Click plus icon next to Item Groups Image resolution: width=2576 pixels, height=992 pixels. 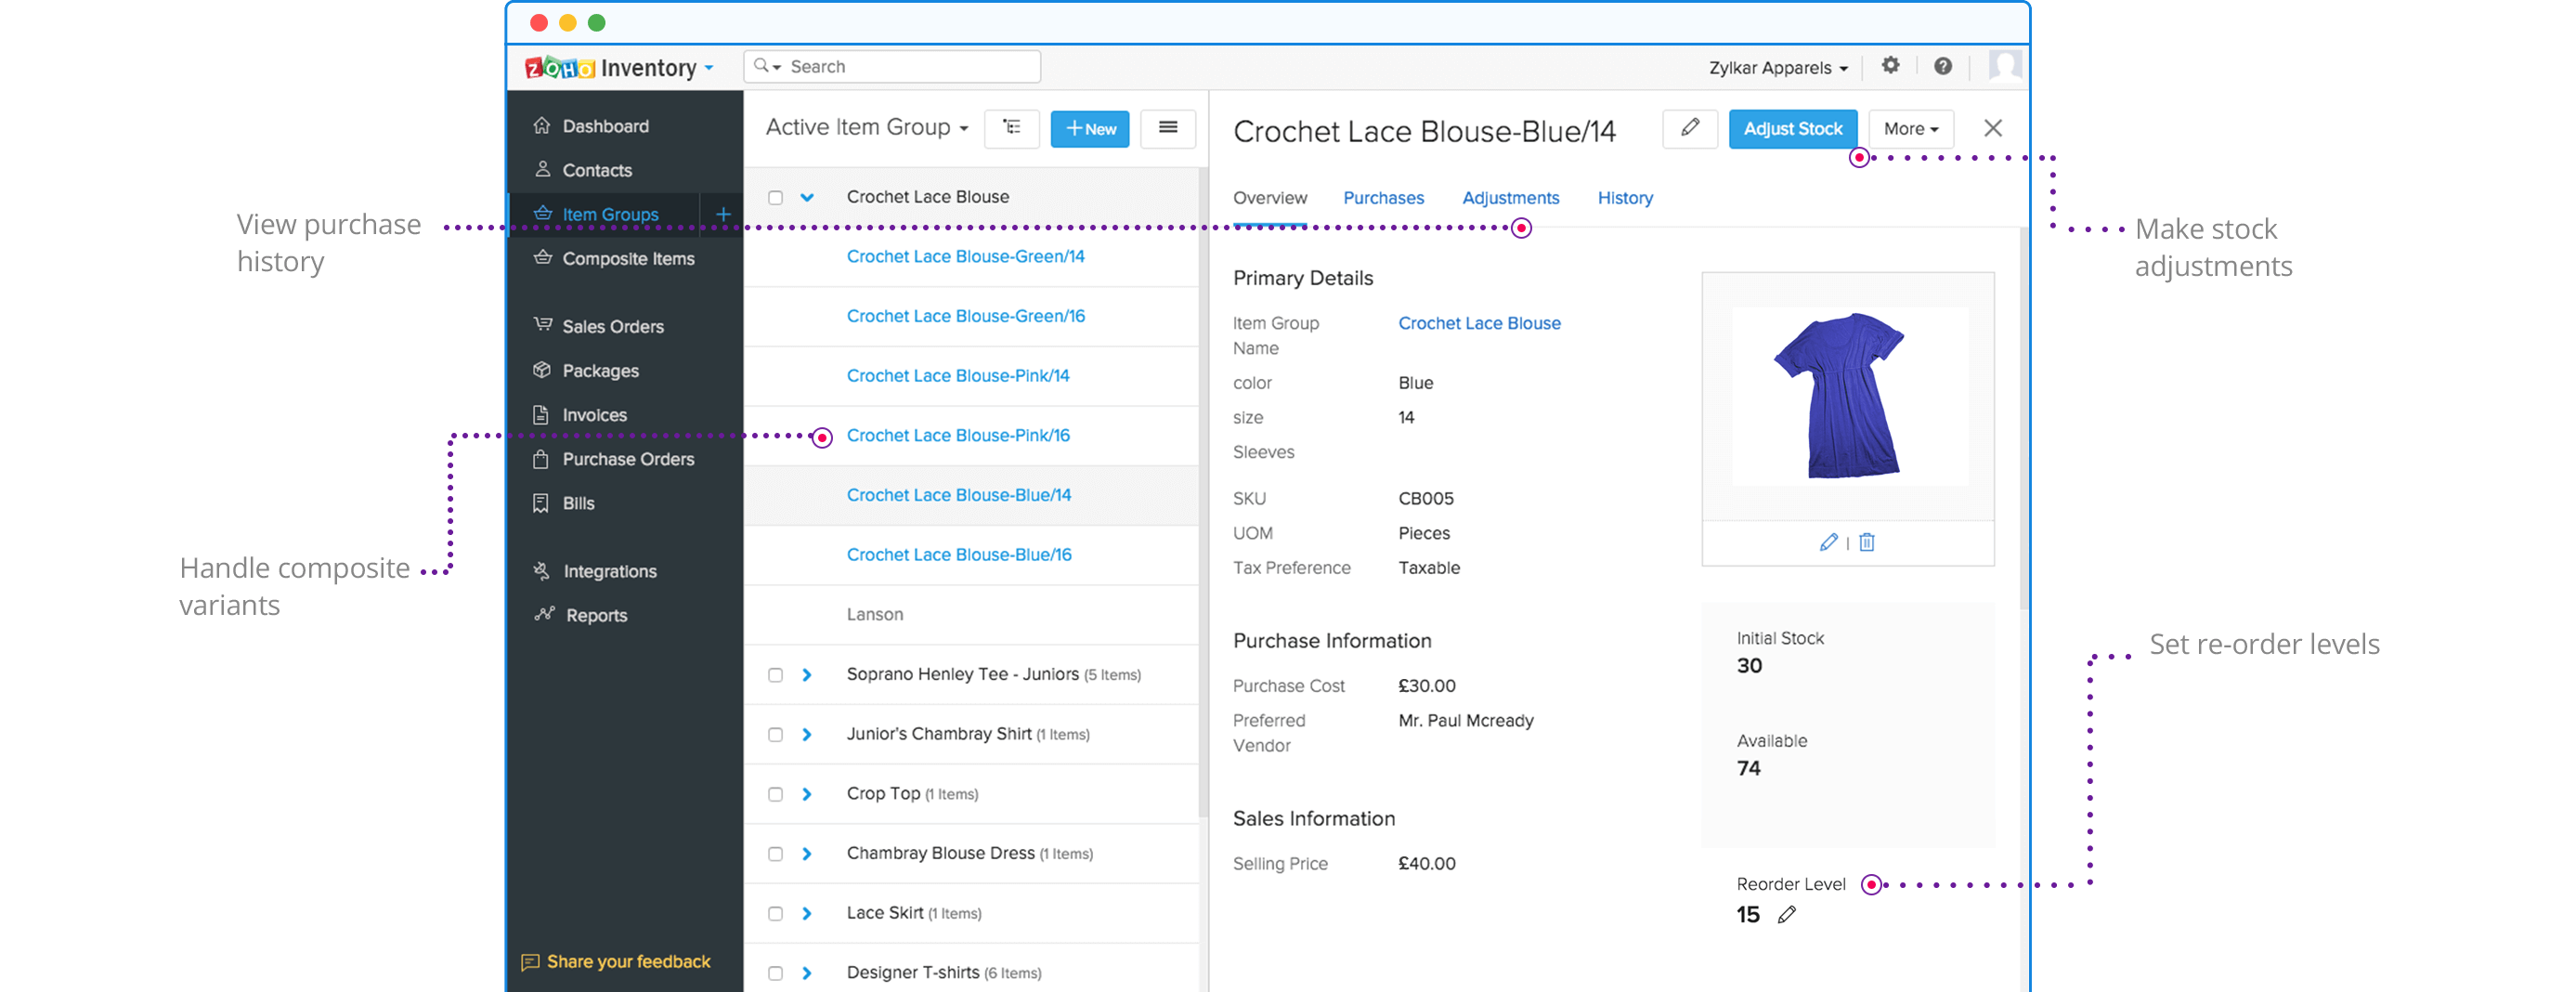pyautogui.click(x=723, y=214)
